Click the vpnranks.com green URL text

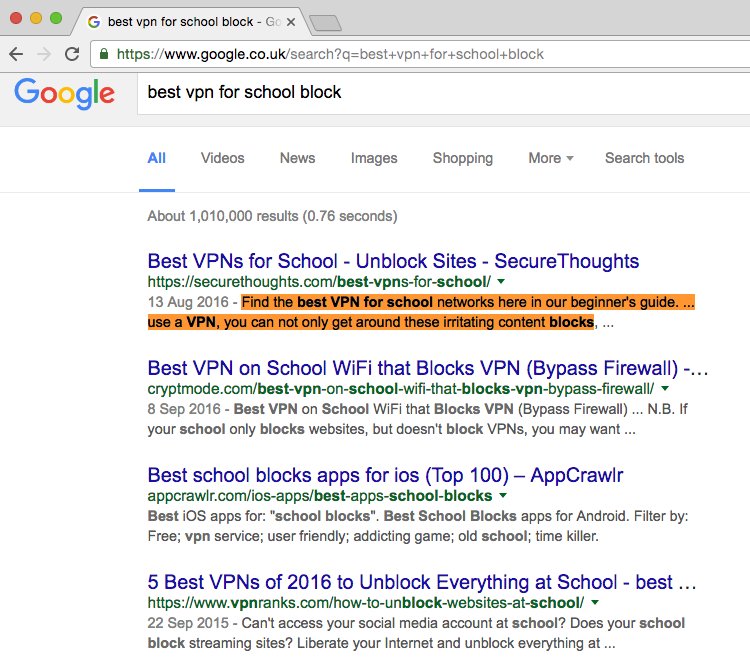[366, 603]
